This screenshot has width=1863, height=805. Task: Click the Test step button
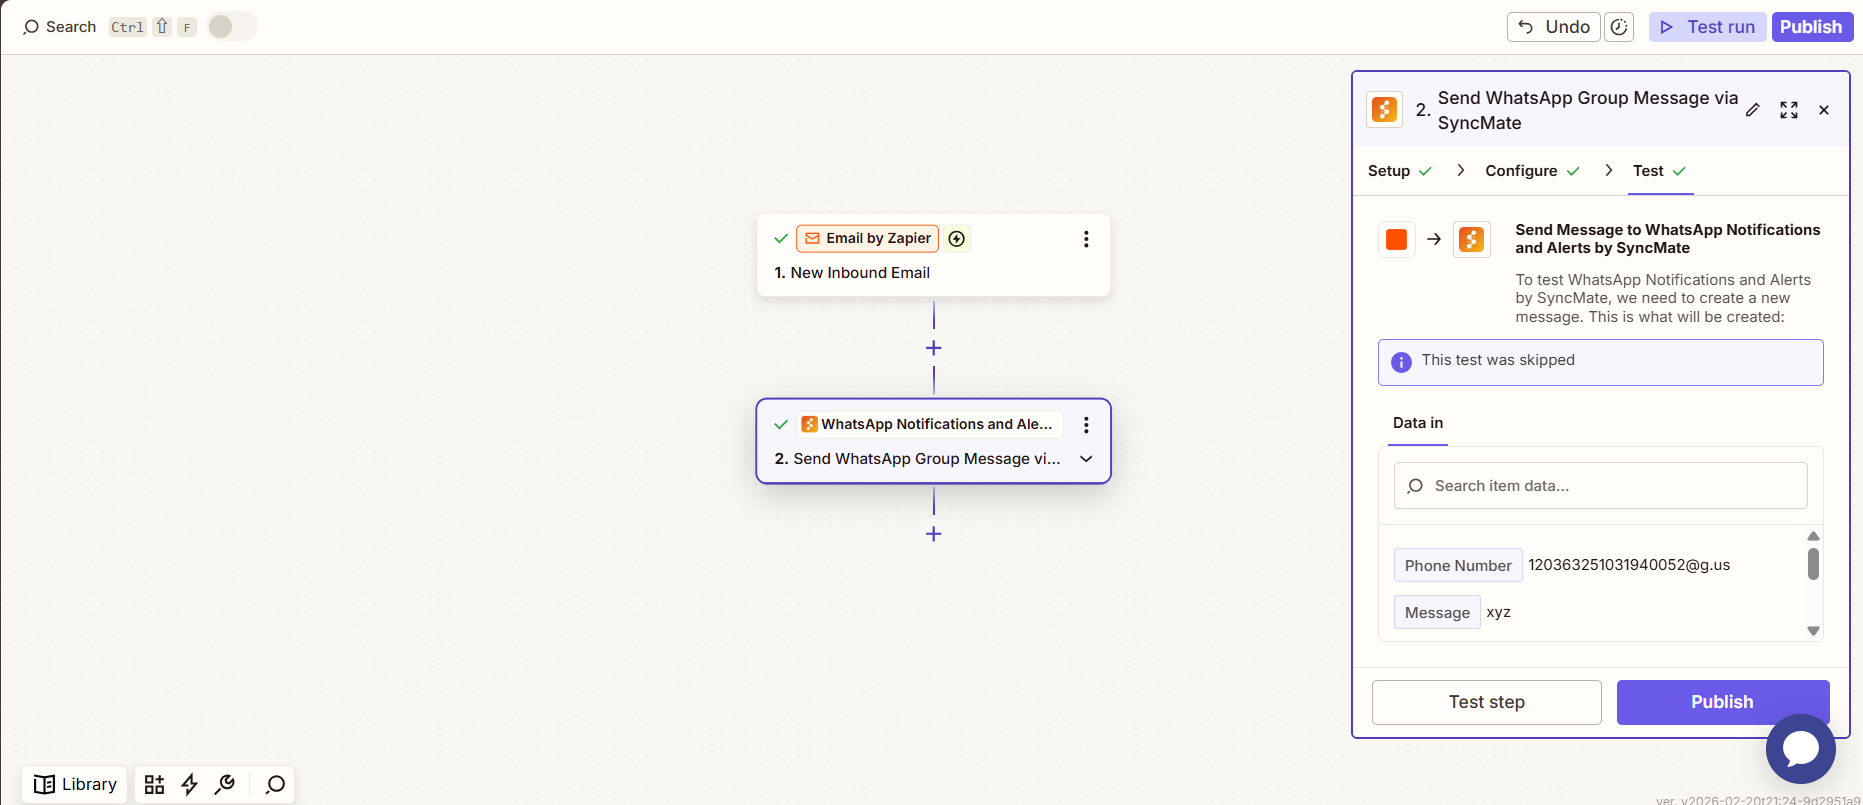click(x=1486, y=702)
